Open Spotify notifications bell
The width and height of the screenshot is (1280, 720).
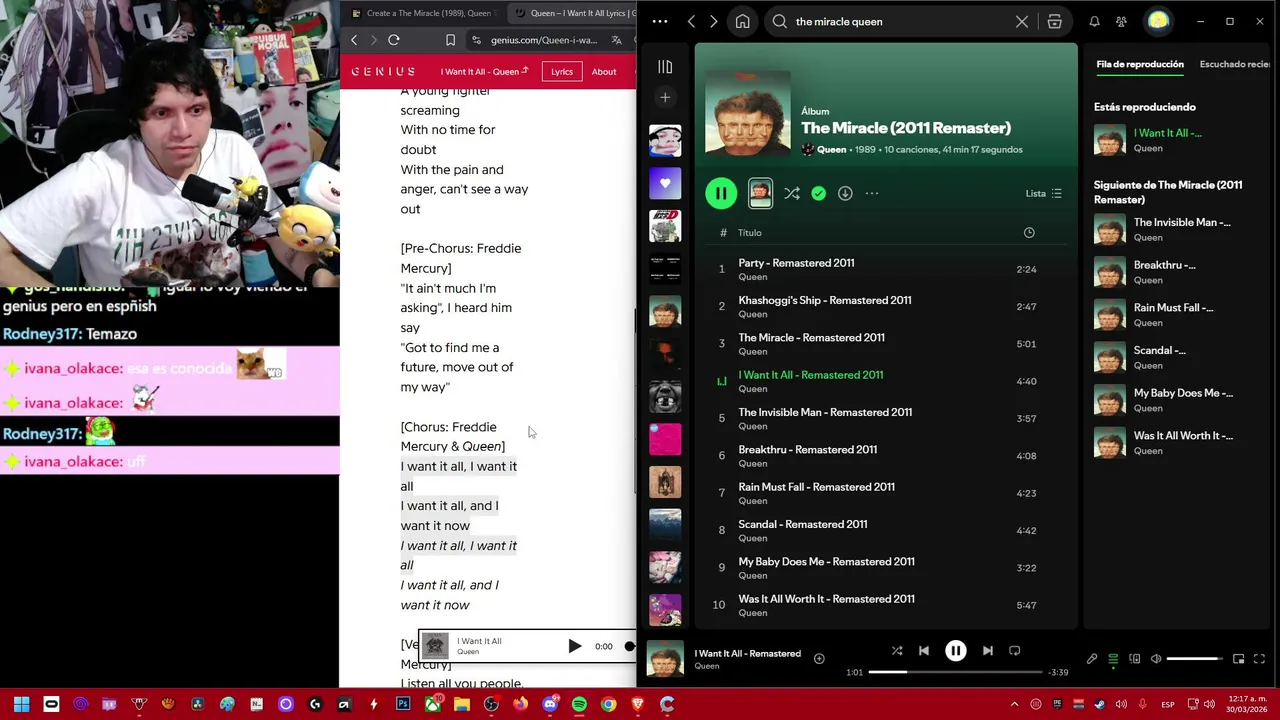tap(1094, 21)
